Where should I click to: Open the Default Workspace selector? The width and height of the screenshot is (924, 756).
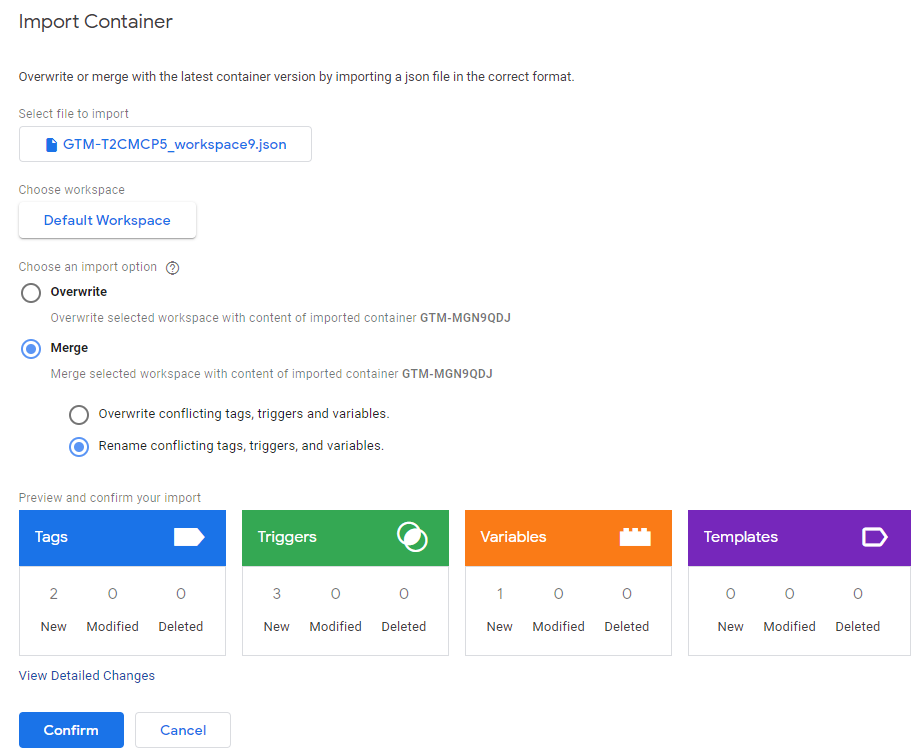click(107, 220)
